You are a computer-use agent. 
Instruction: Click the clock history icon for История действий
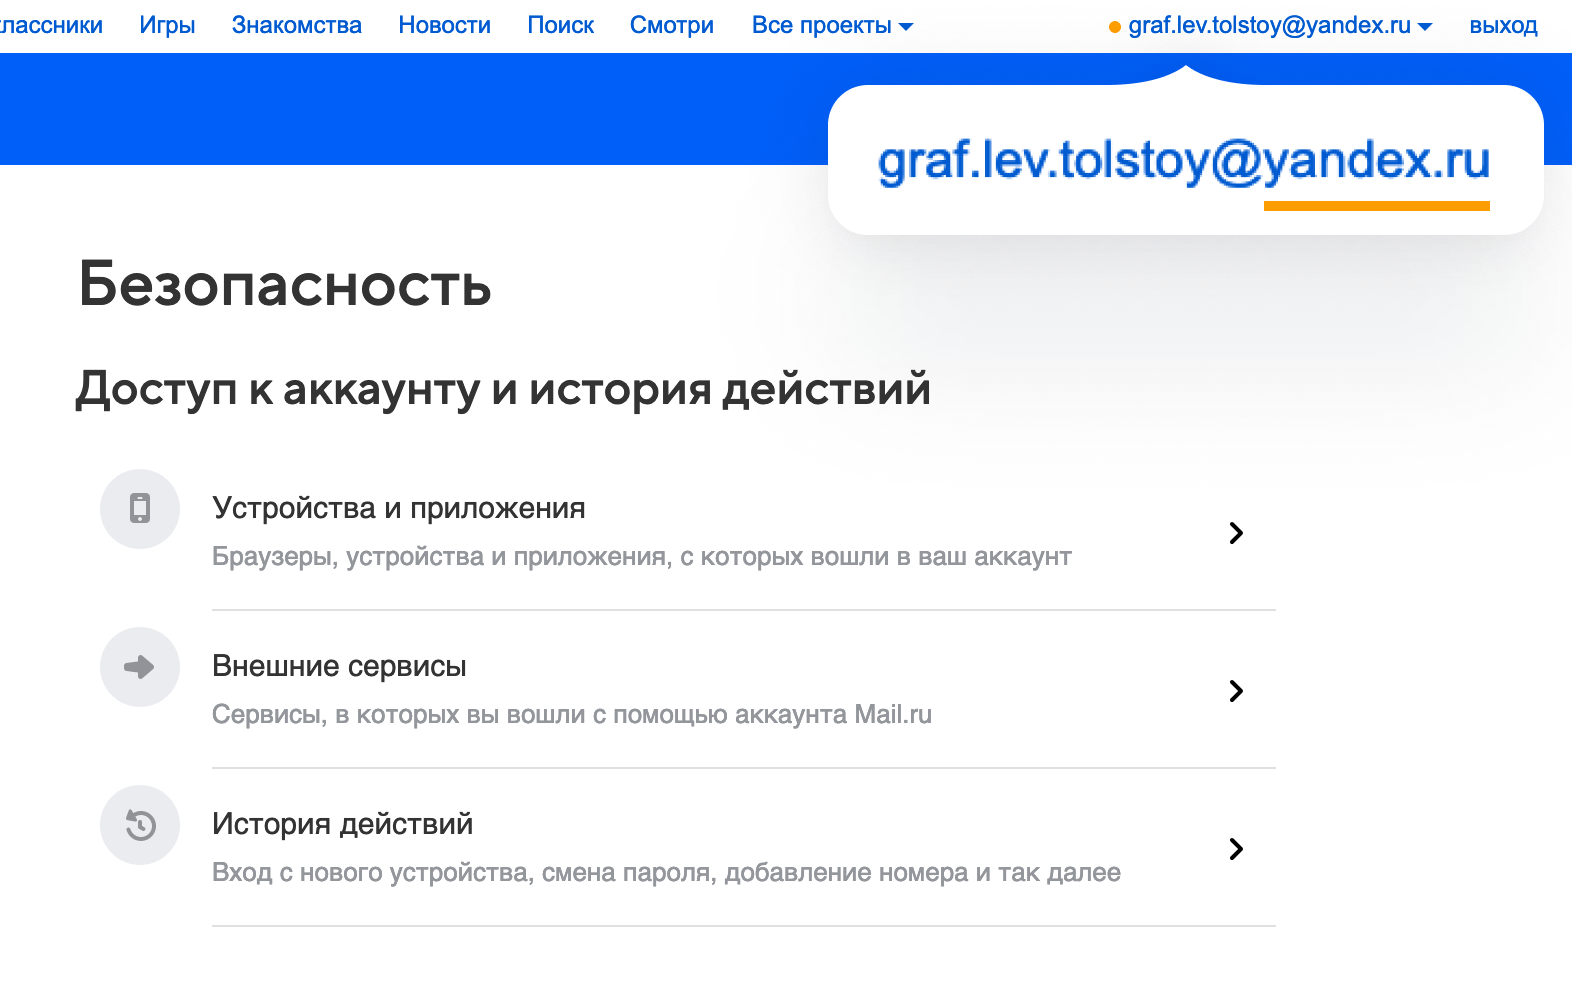[140, 825]
